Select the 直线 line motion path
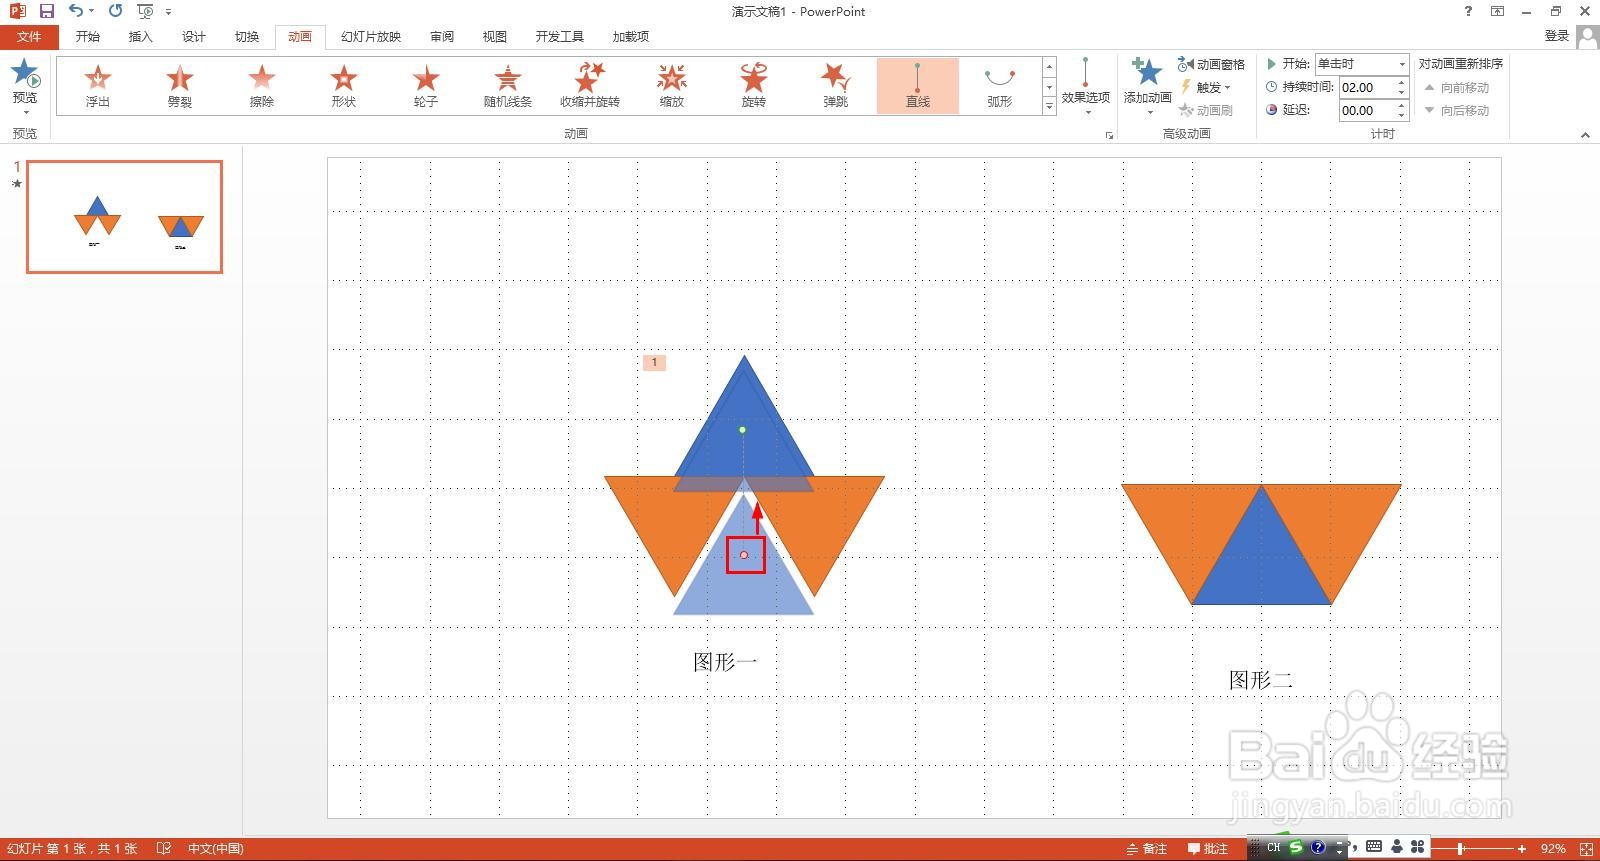The height and width of the screenshot is (861, 1600). click(918, 85)
